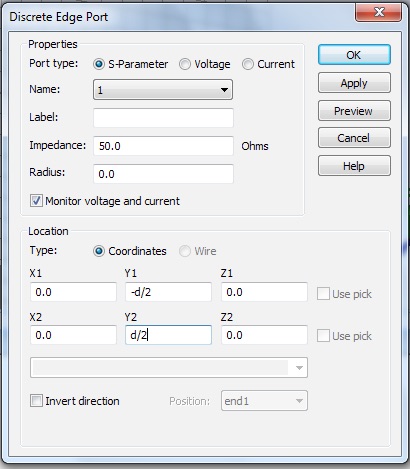Open the Name dropdown list

[x=163, y=90]
